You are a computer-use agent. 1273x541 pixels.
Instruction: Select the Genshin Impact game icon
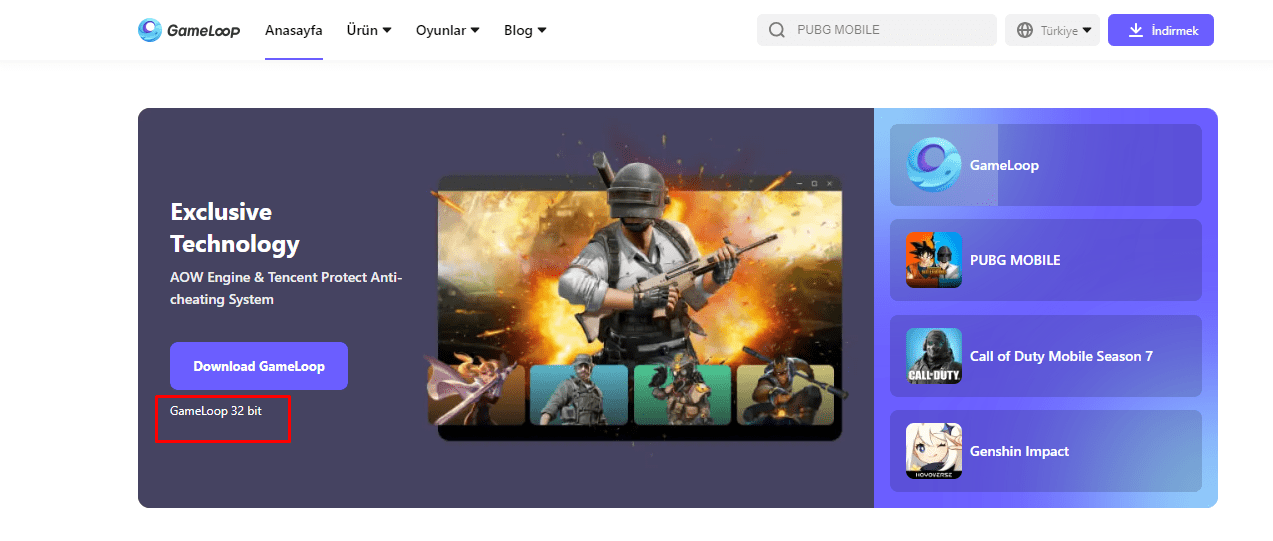point(934,451)
